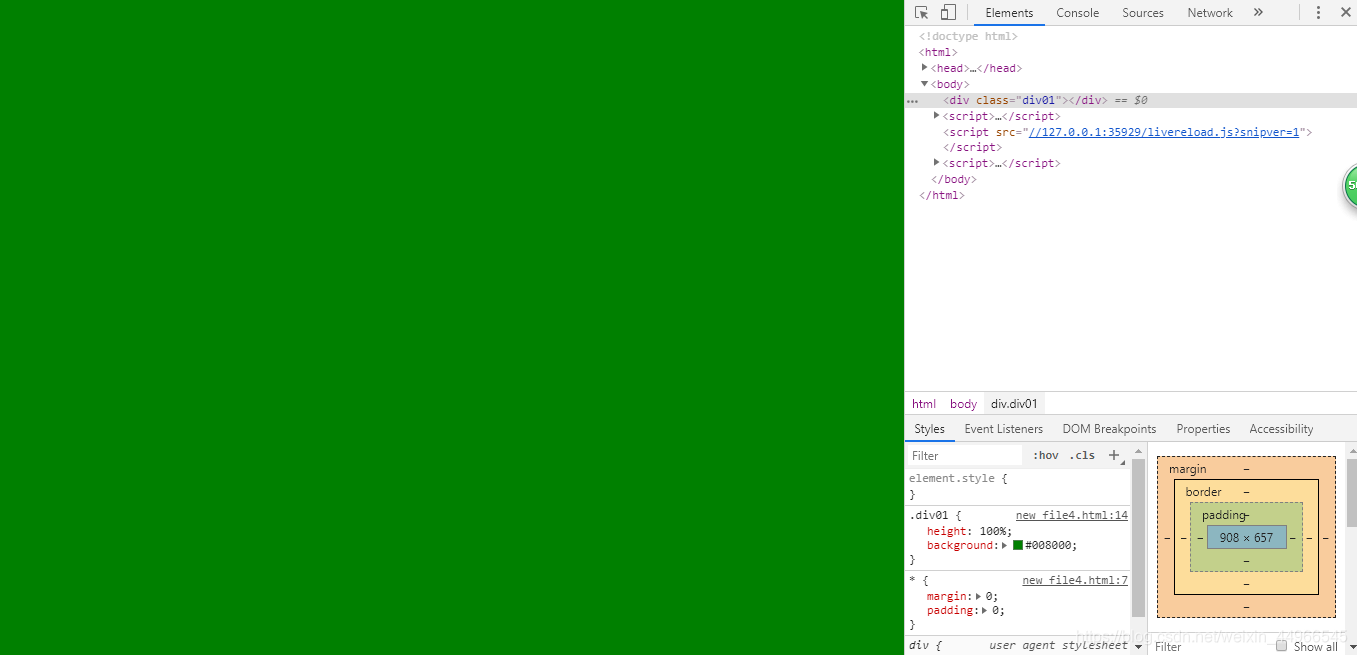Select the closing </body> tag row
The image size is (1357, 655).
point(953,179)
